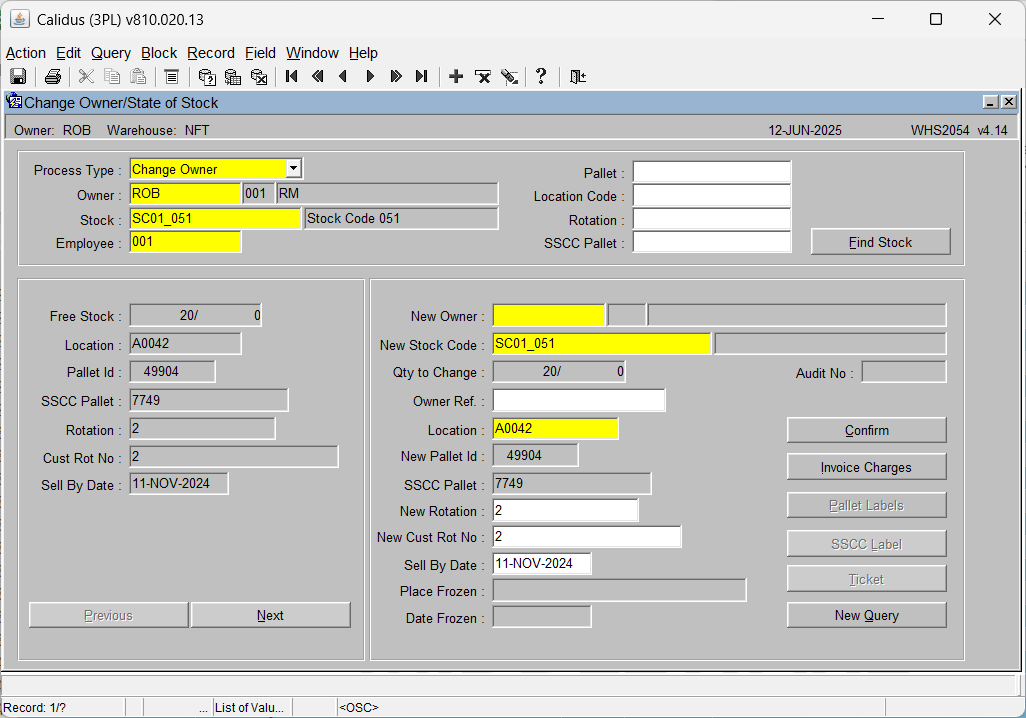Open the Query menu
Image resolution: width=1026 pixels, height=718 pixels.
point(111,53)
